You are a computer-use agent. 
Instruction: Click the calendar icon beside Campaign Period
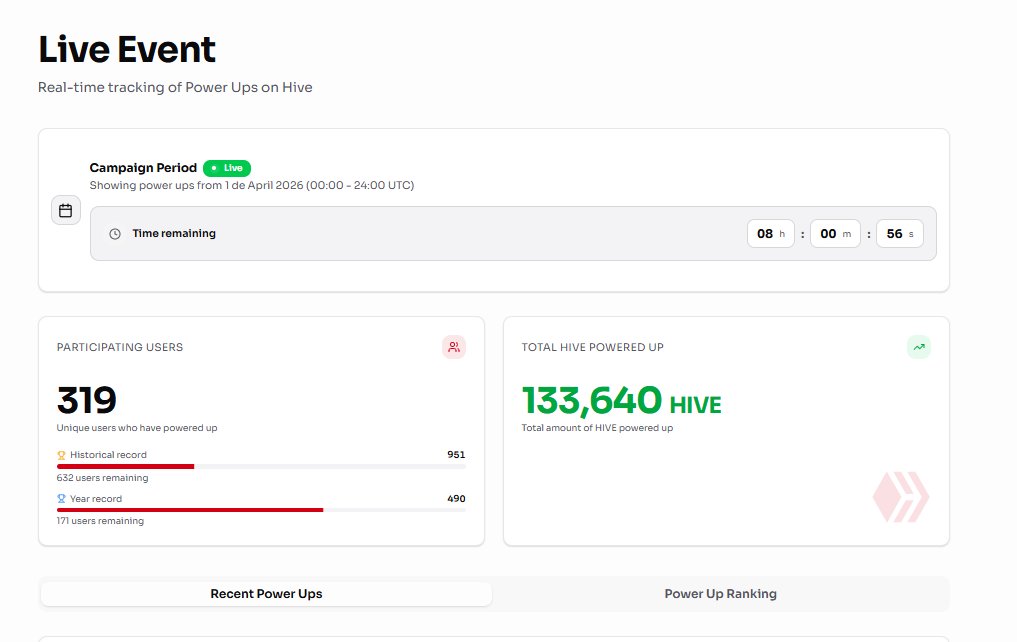click(66, 210)
